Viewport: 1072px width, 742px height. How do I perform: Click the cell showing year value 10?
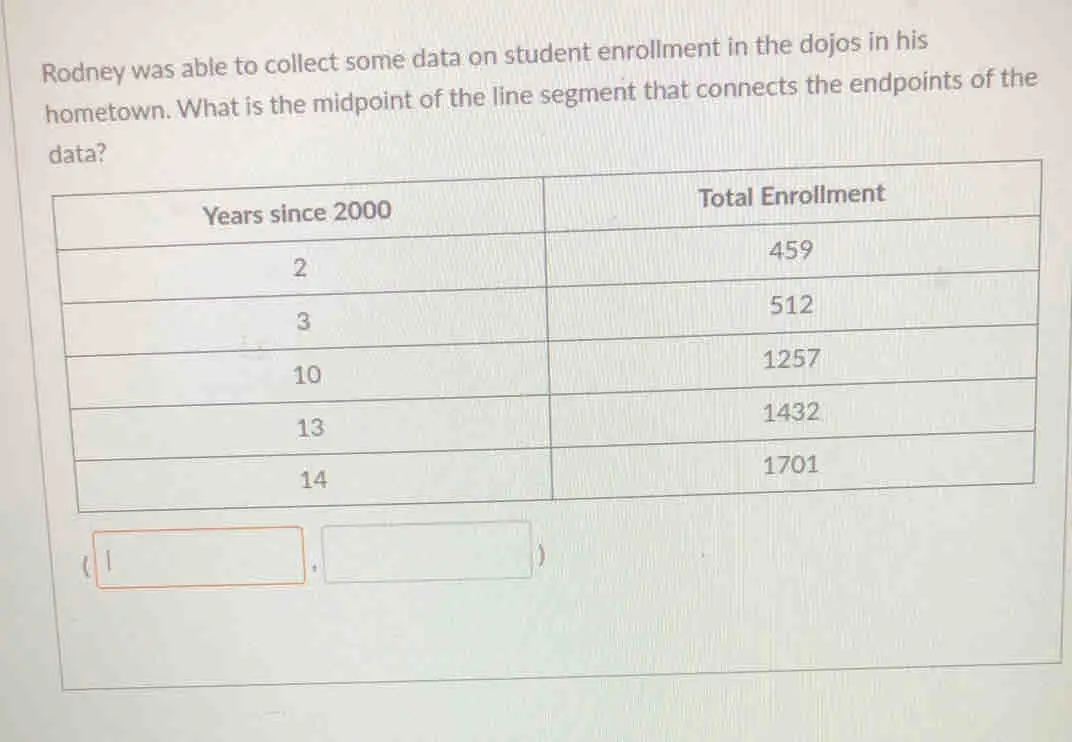coord(307,375)
